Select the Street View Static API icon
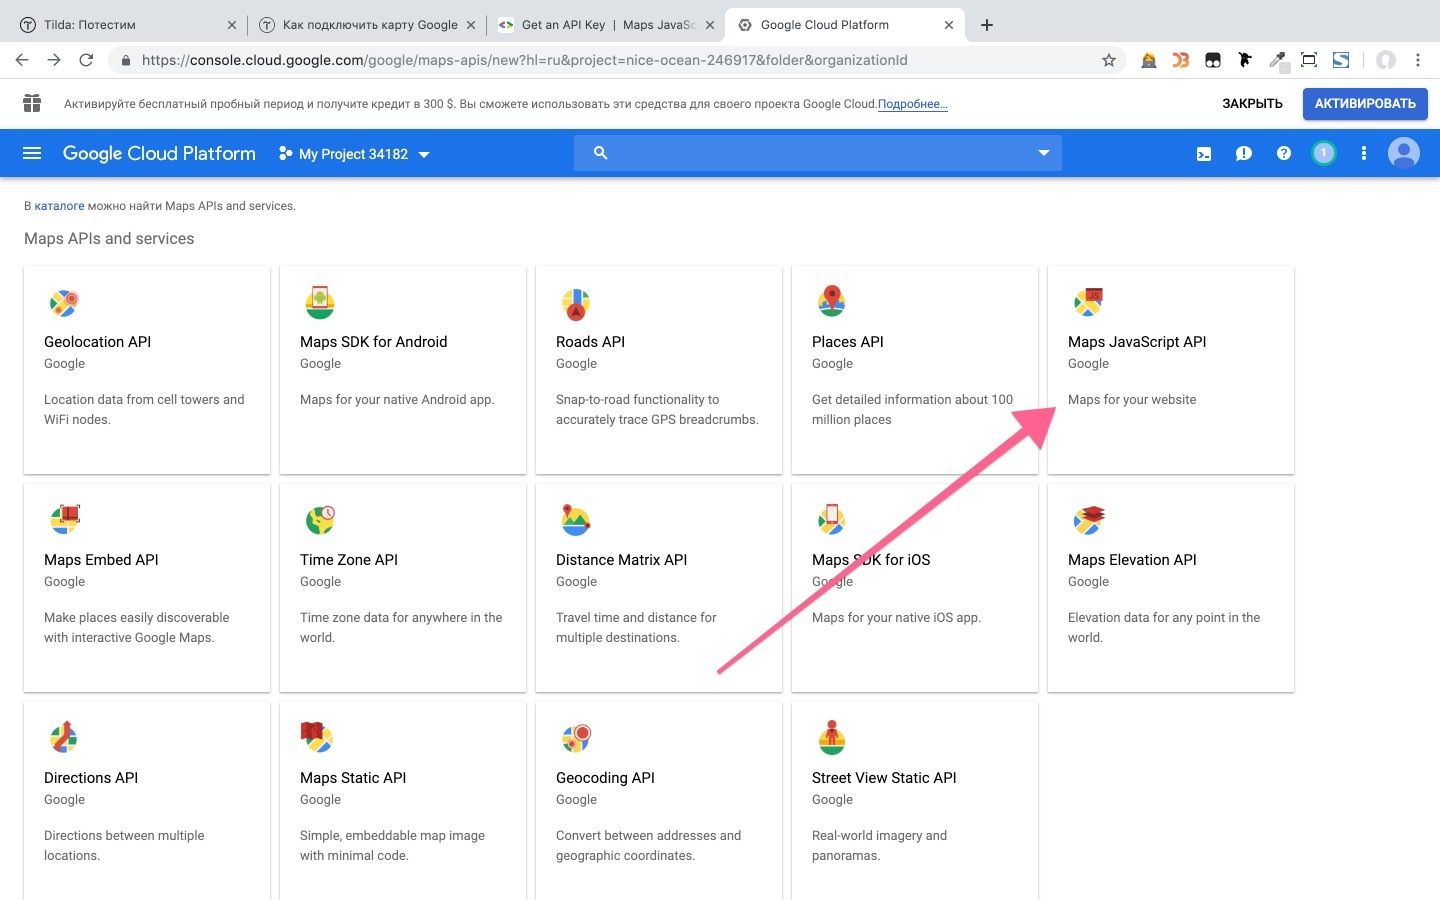This screenshot has height=900, width=1440. [832, 738]
